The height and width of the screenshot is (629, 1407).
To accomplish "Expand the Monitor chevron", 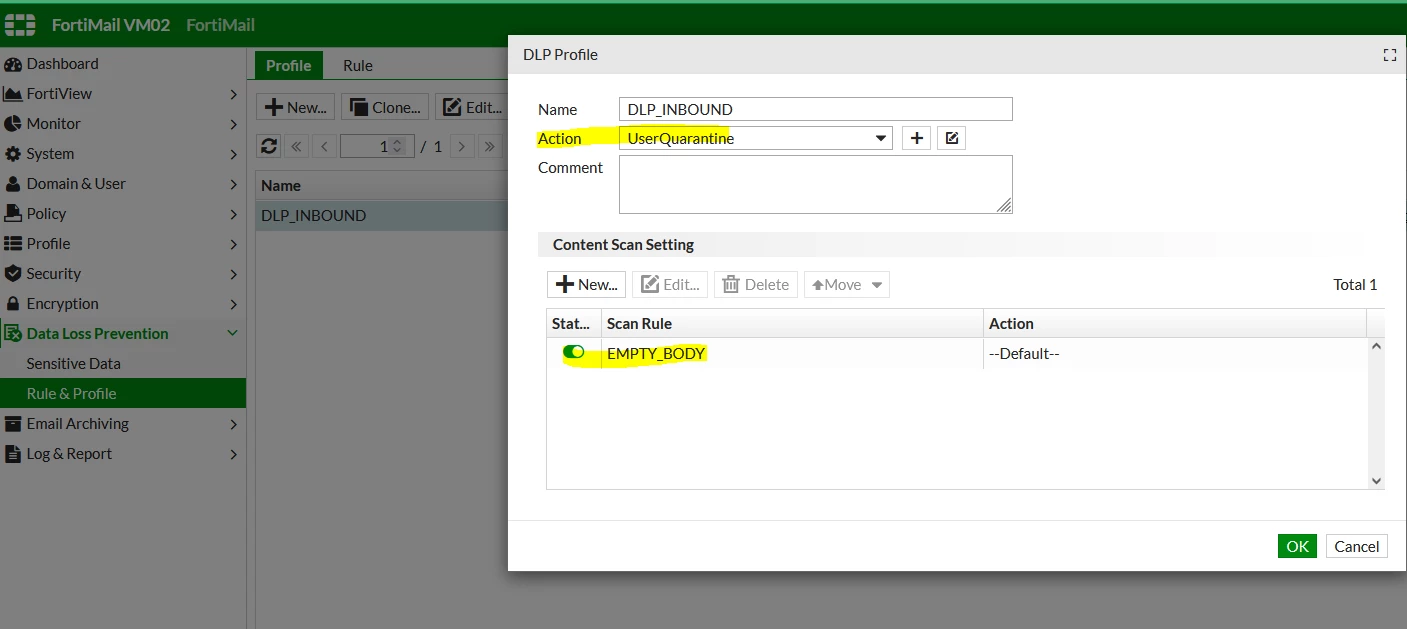I will click(233, 124).
